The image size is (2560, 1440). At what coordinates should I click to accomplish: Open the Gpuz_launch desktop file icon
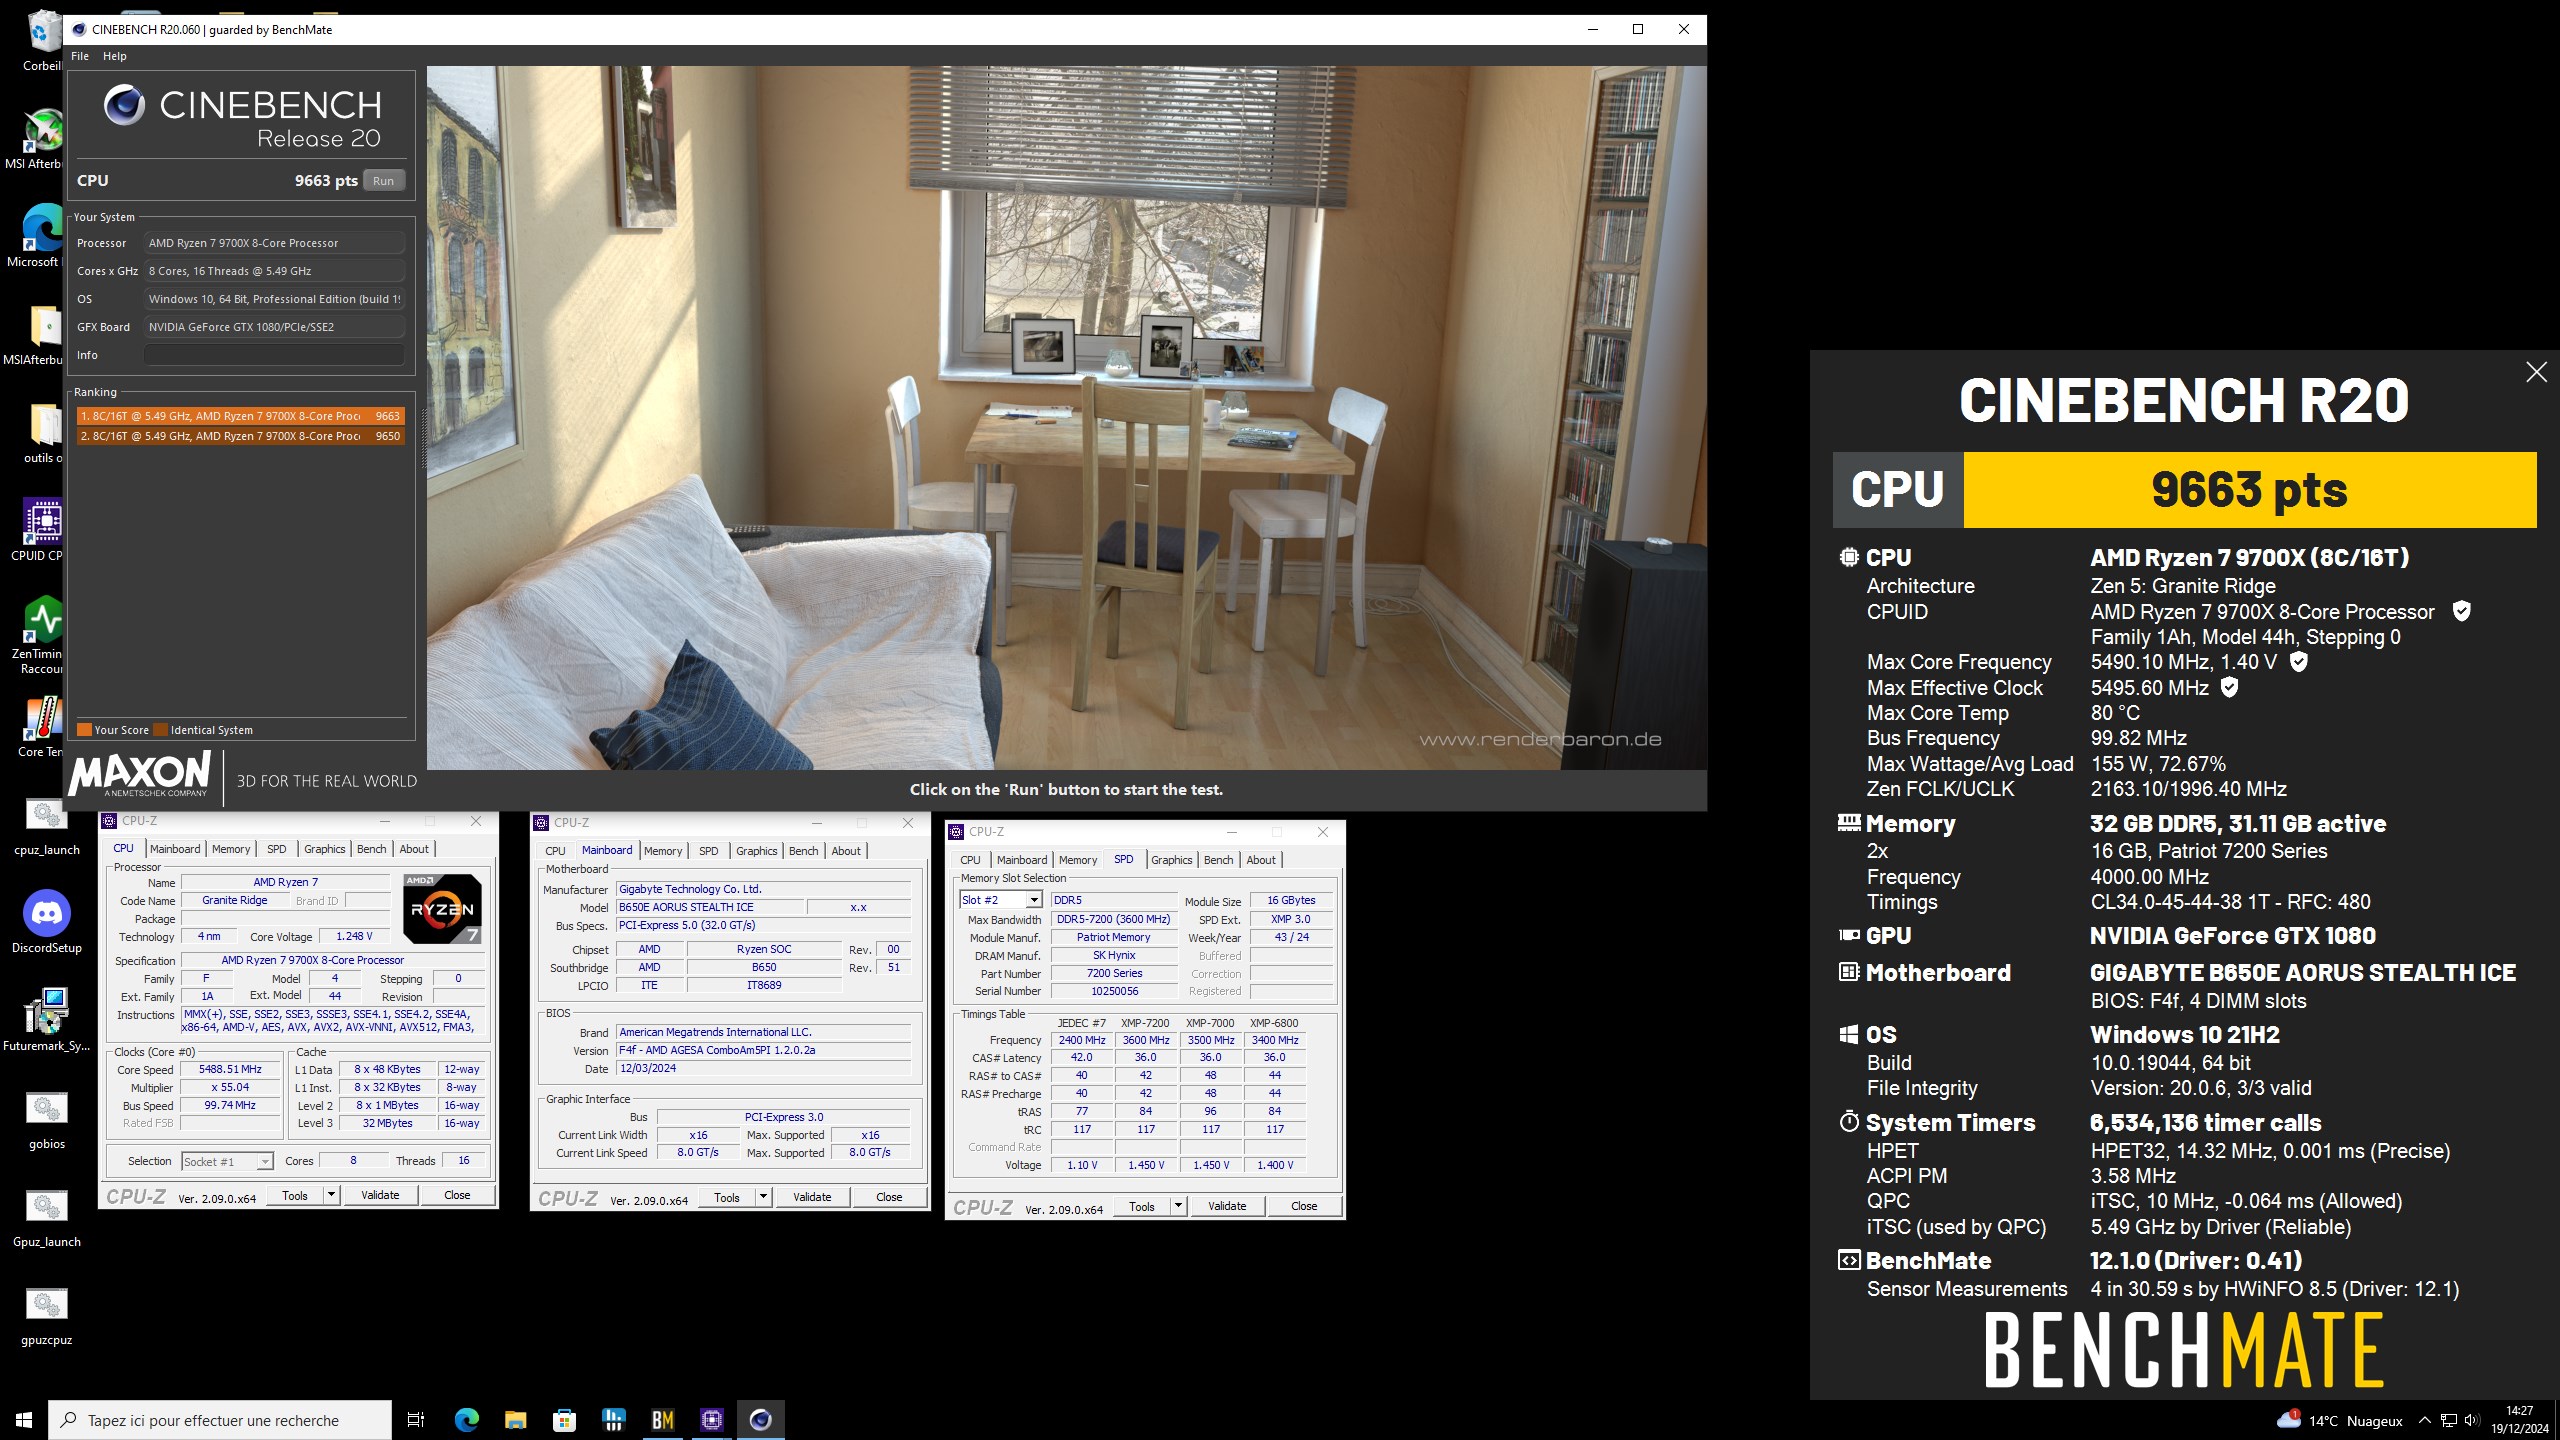pos(47,1216)
